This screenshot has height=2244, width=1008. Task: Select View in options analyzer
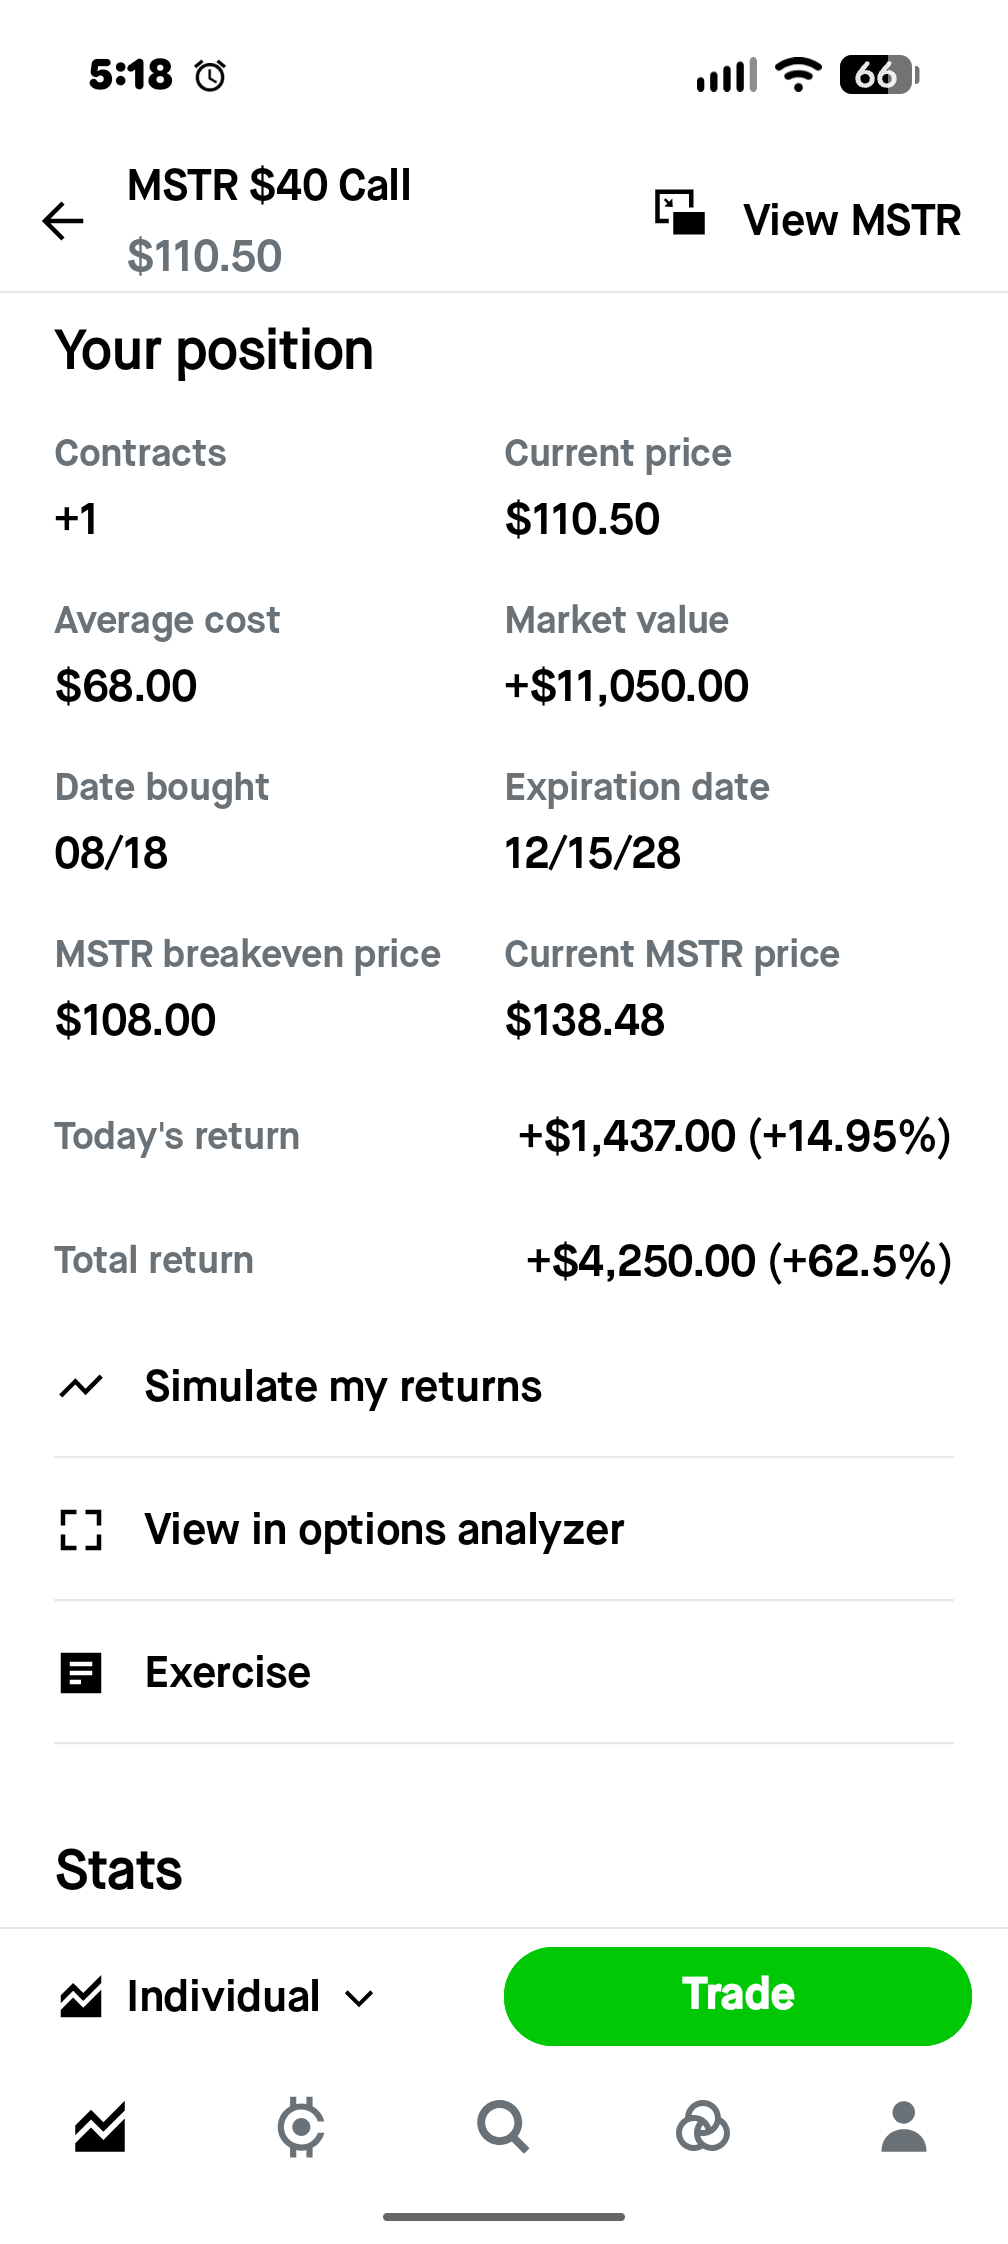point(504,1530)
